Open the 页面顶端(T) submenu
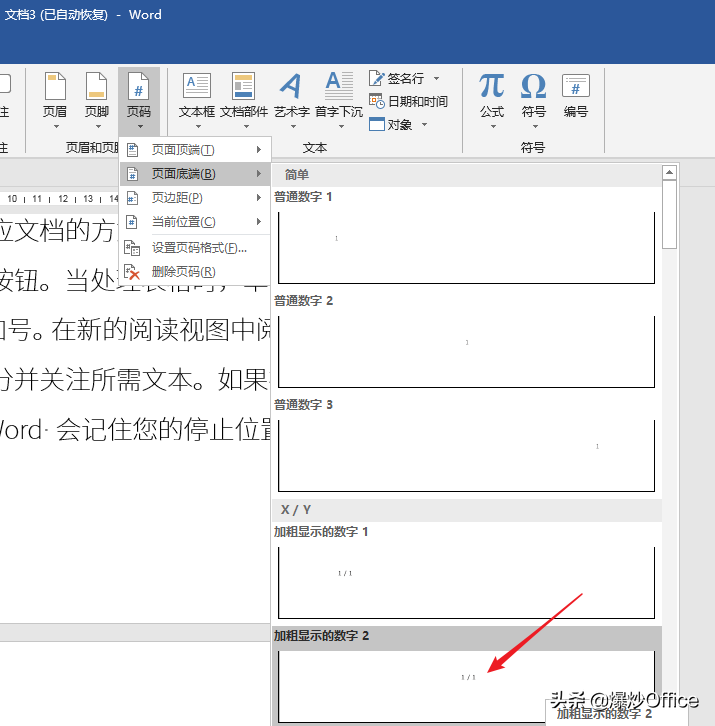The height and width of the screenshot is (726, 715). pyautogui.click(x=195, y=150)
